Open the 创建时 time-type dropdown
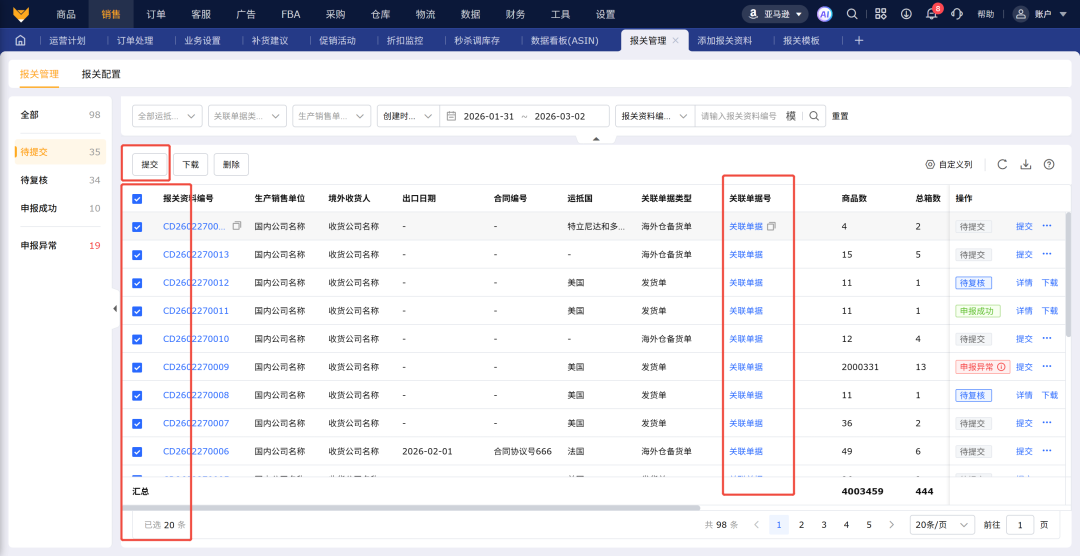This screenshot has width=1080, height=556. 408,116
